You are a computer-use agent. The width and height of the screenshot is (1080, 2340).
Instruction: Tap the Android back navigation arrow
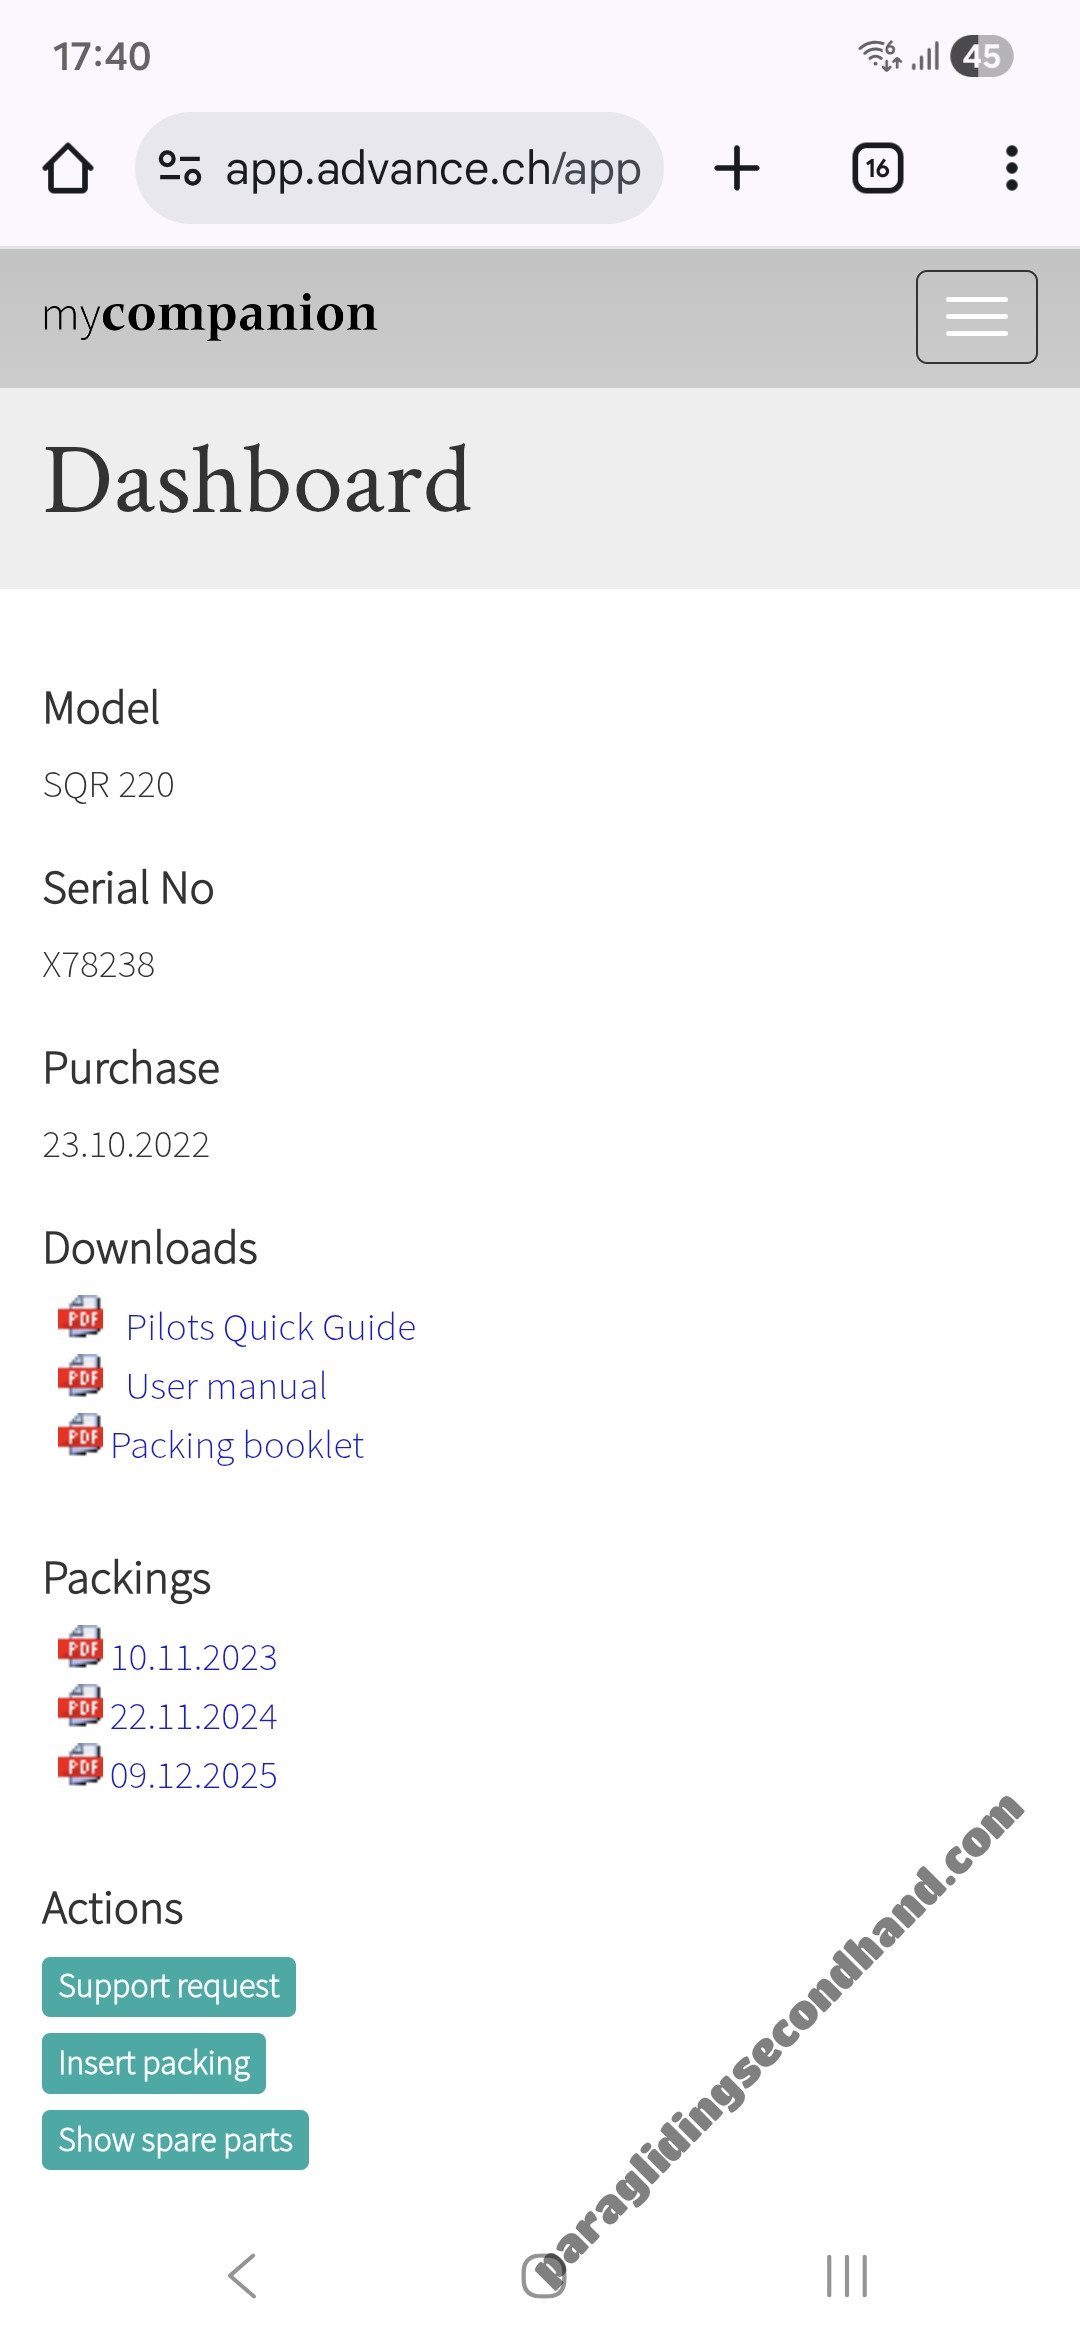coord(243,2276)
